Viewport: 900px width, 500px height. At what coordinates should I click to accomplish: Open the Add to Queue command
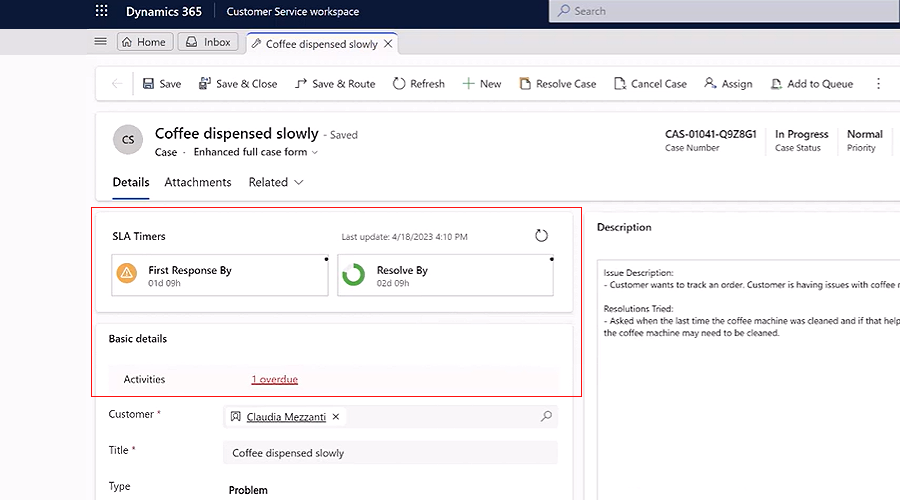tap(811, 84)
